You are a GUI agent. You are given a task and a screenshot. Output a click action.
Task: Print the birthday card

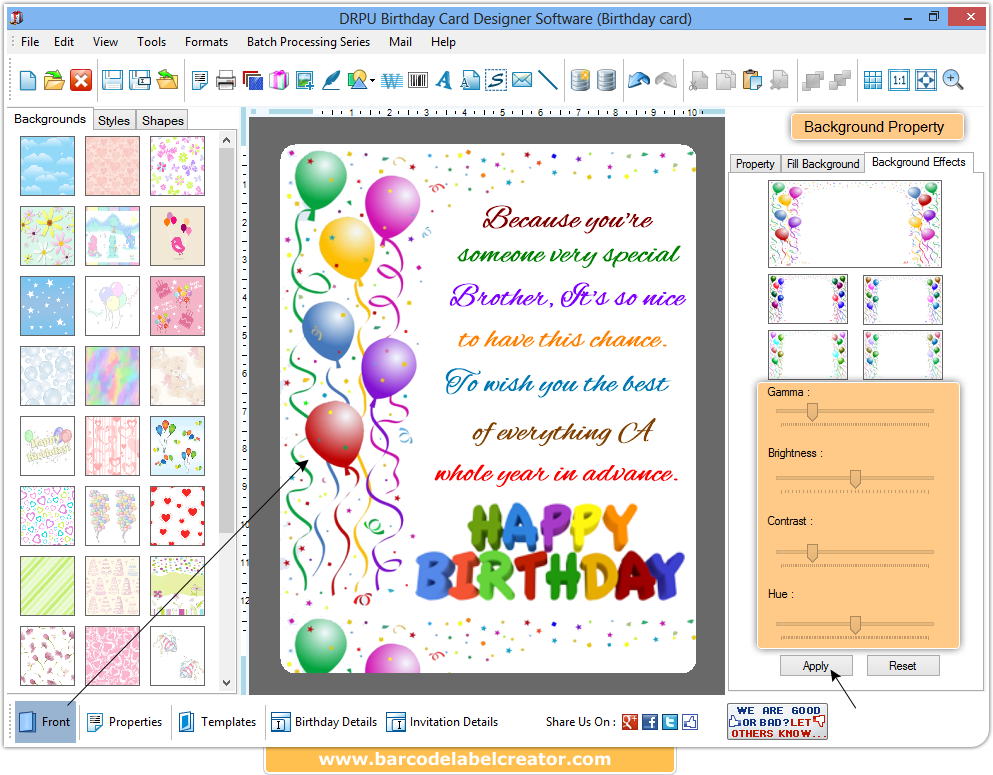[x=226, y=79]
